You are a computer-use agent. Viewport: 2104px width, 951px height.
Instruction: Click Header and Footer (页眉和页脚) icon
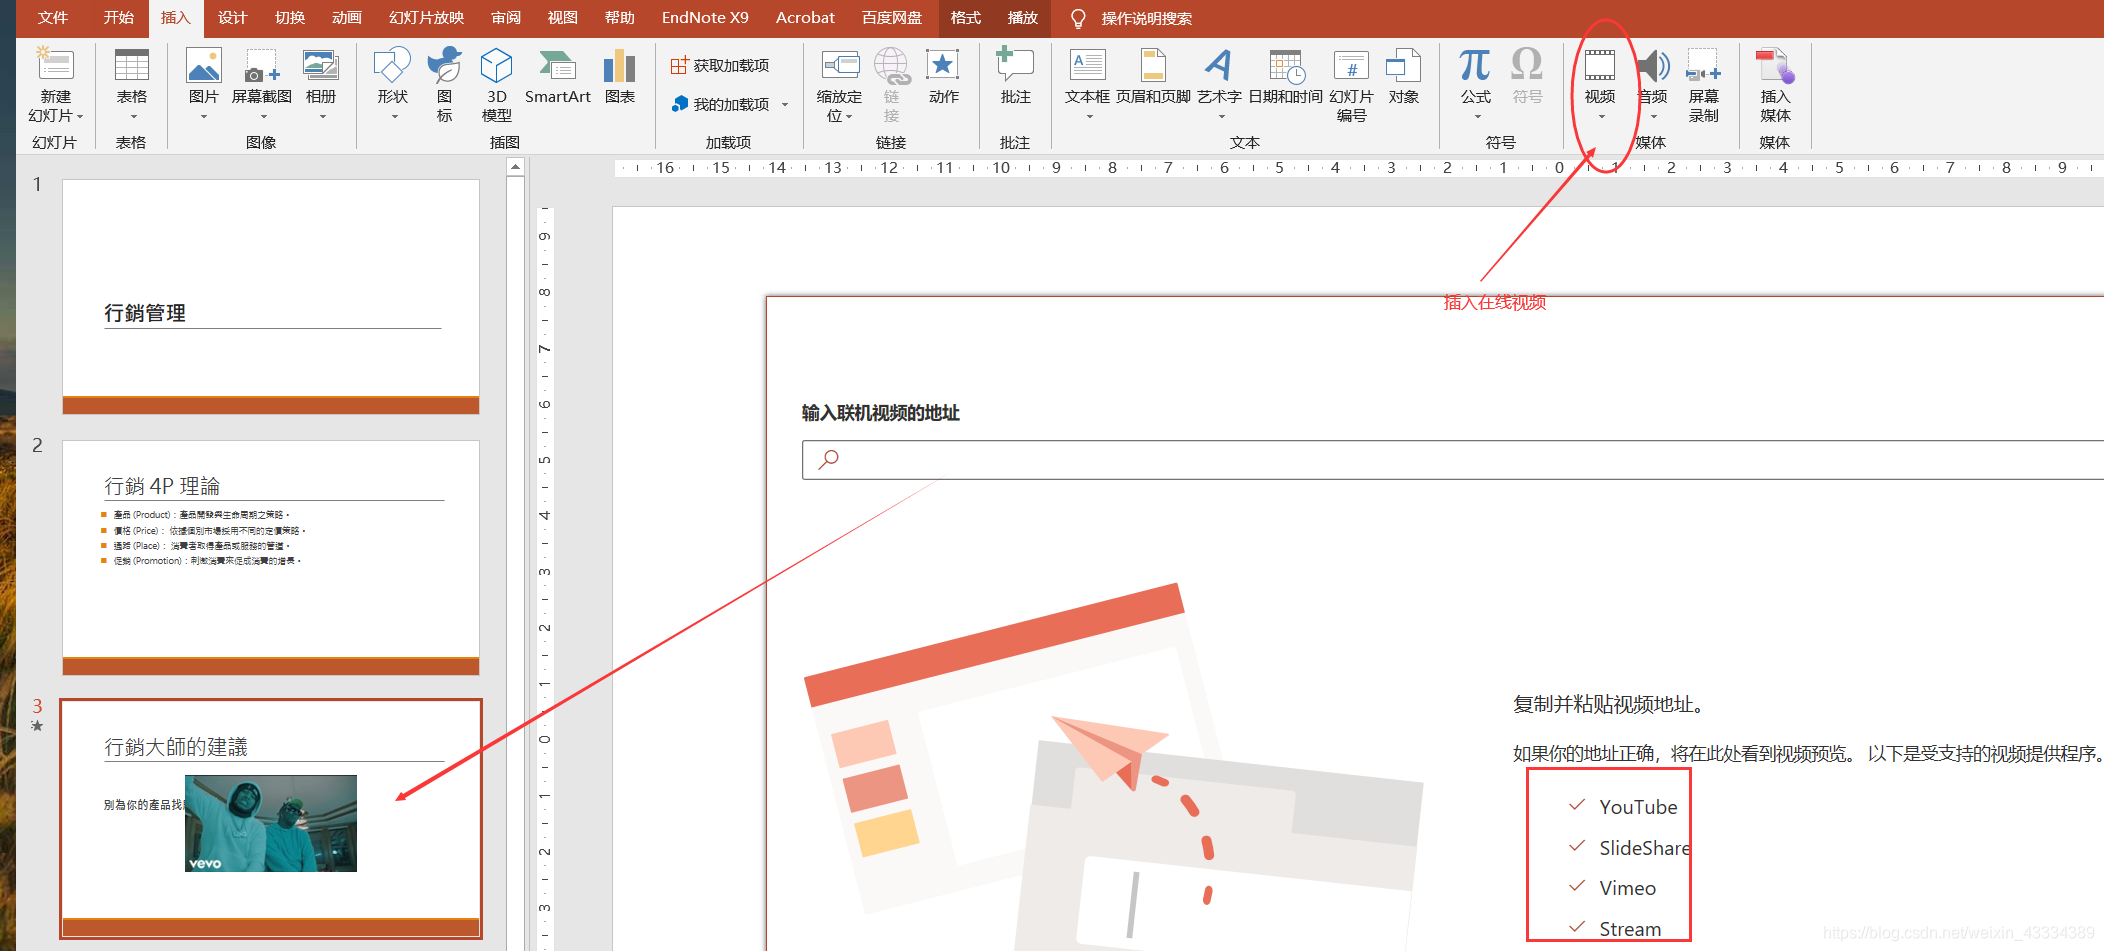click(1153, 64)
